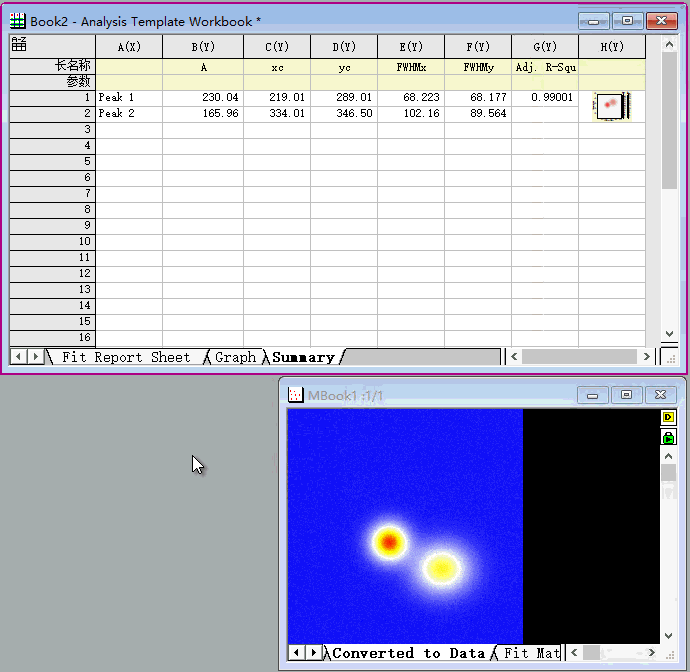
Task: Click the Book2 vertical scrollbar down arrow
Action: coord(670,335)
